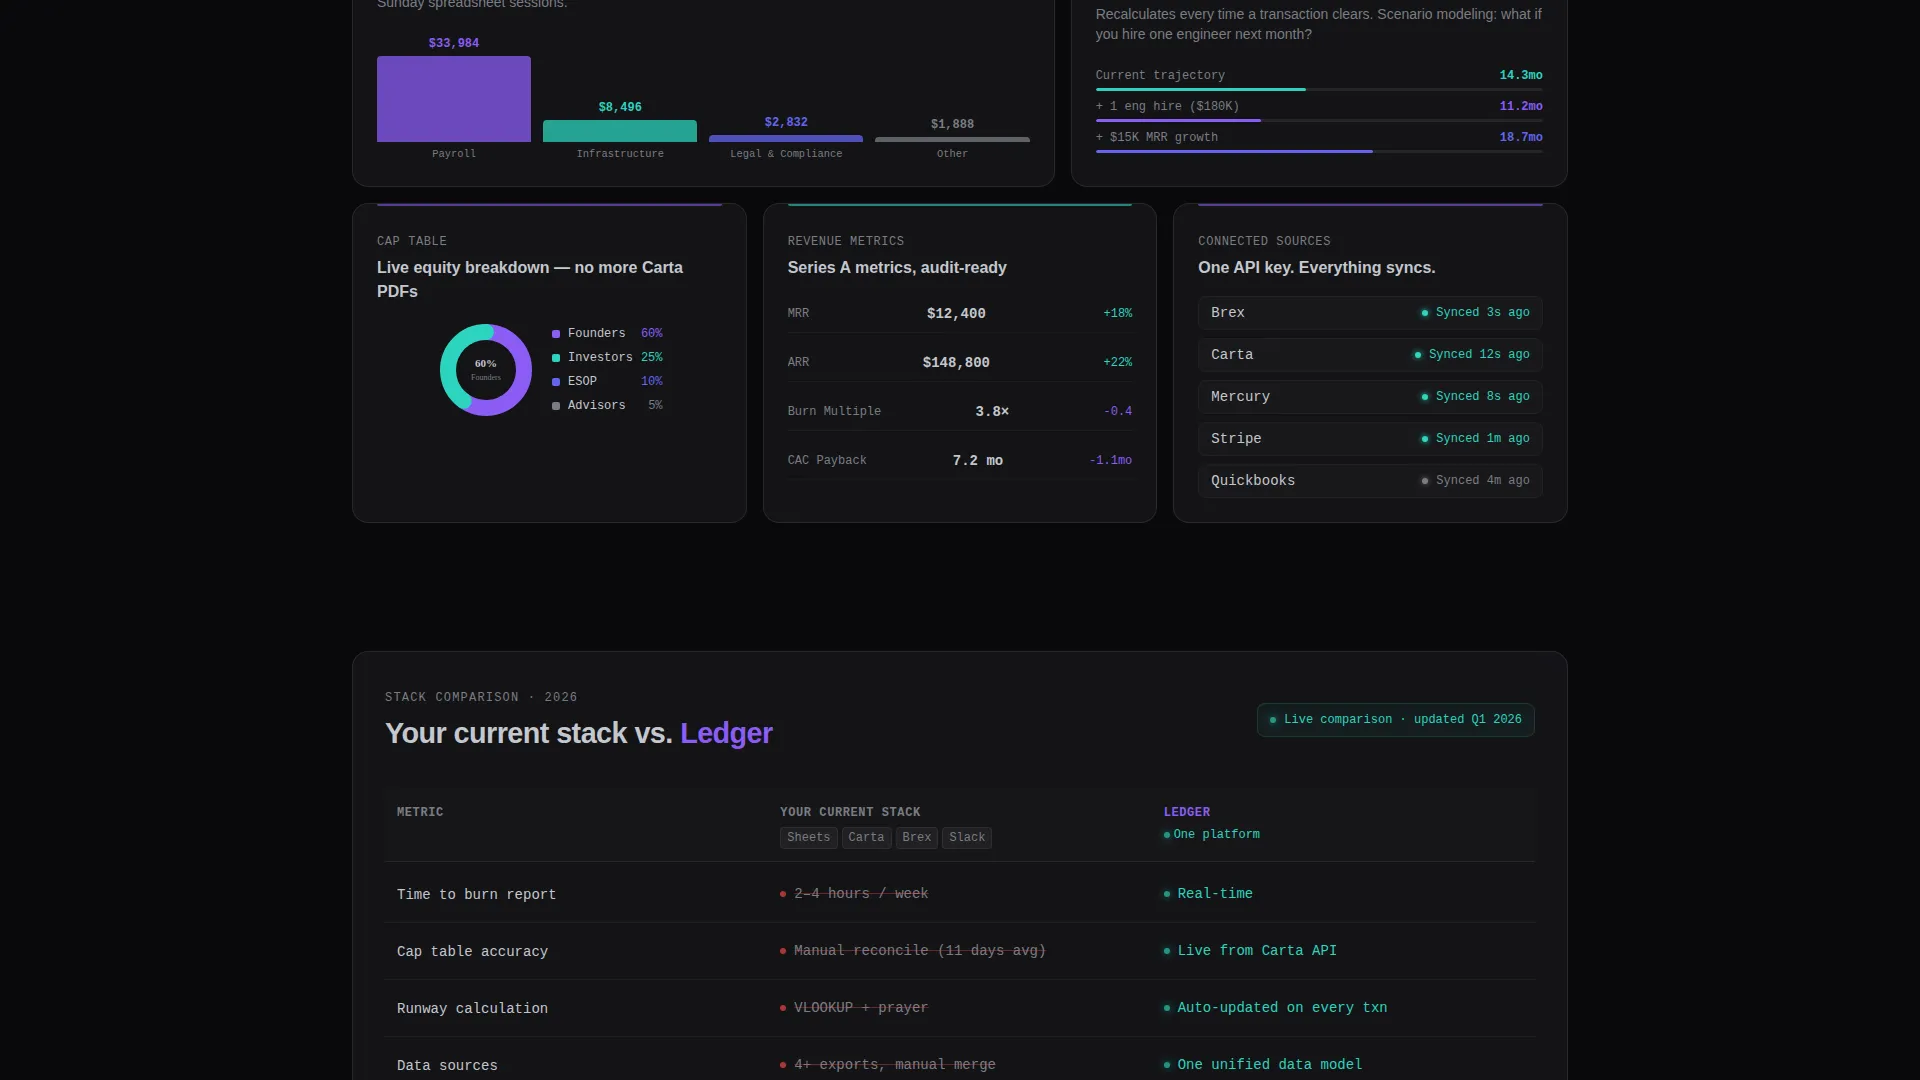
Task: Click the Legal & Compliance bar
Action: click(786, 139)
